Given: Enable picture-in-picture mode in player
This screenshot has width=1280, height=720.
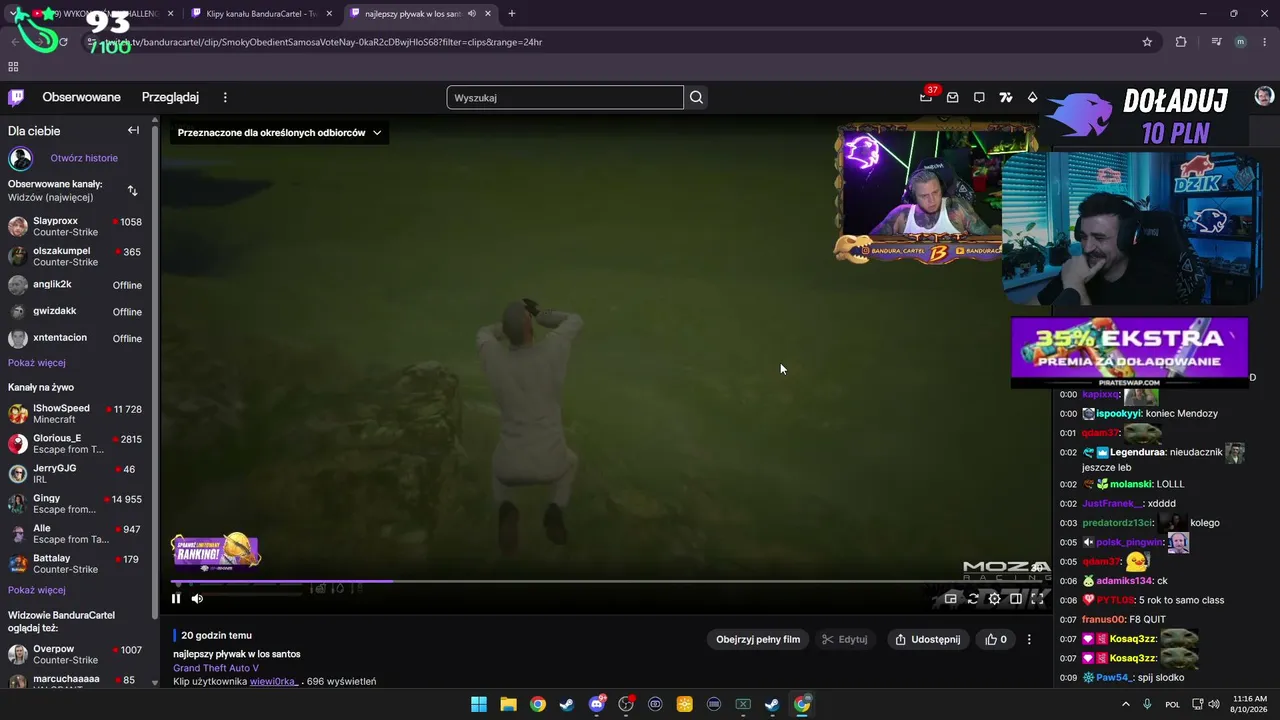Looking at the screenshot, I should [950, 599].
